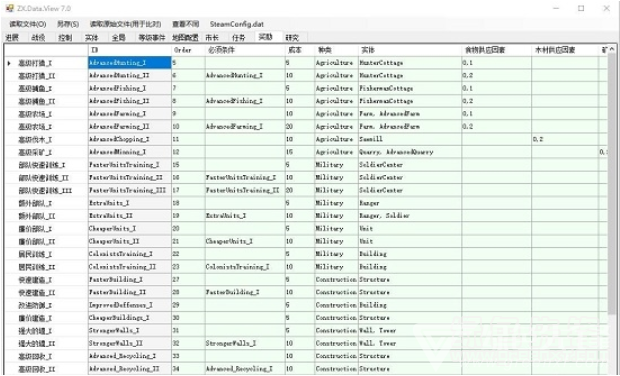The width and height of the screenshot is (620, 376).
Task: Click the ZX.Data.View app icon in title bar
Action: pyautogui.click(x=9, y=8)
